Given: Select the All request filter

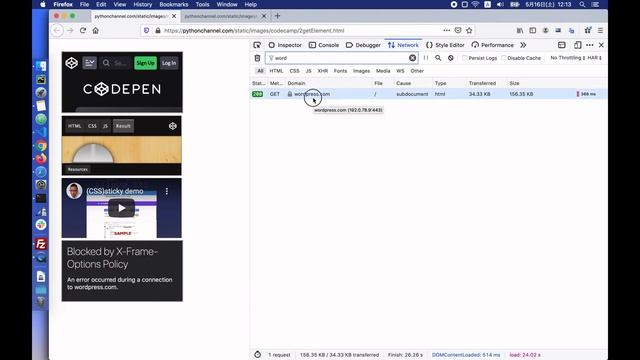Looking at the screenshot, I should [x=260, y=71].
